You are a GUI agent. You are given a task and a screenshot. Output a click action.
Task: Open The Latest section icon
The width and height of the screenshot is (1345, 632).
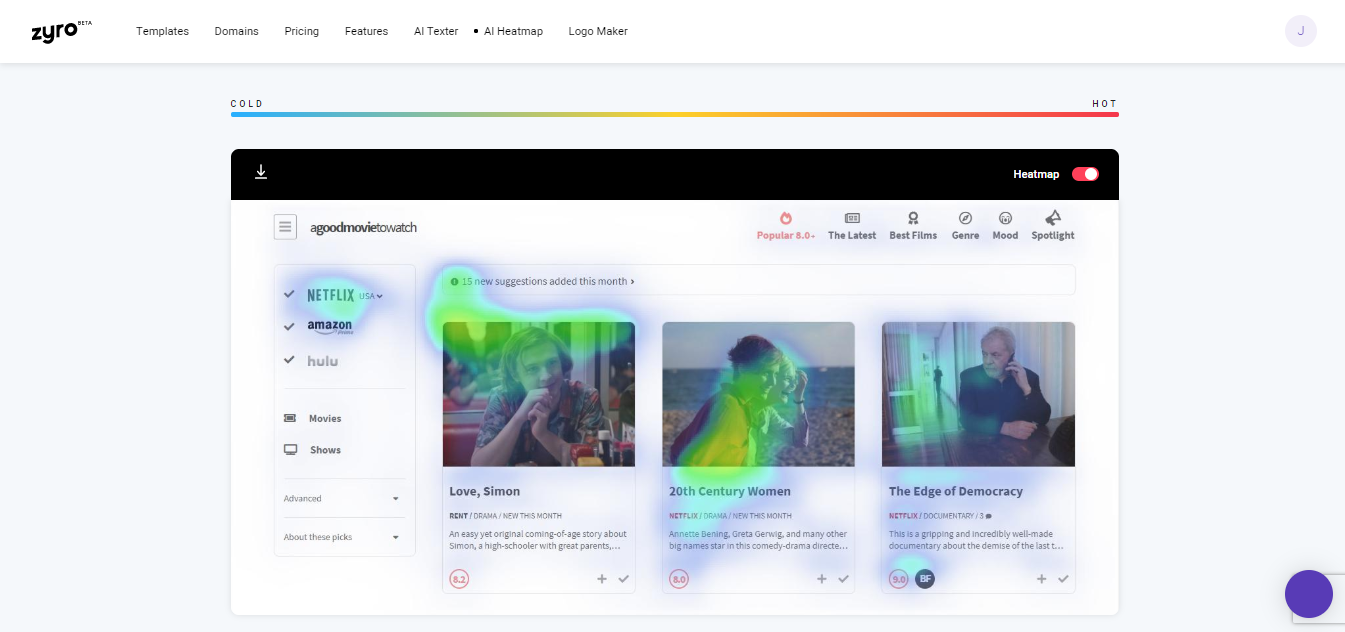click(852, 218)
